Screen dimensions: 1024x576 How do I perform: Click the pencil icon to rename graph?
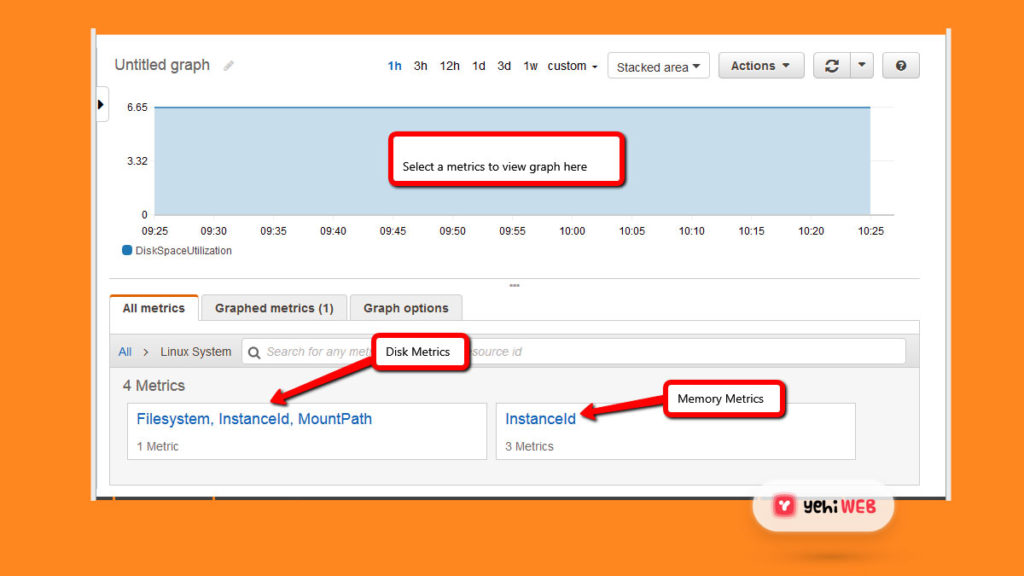coord(229,66)
